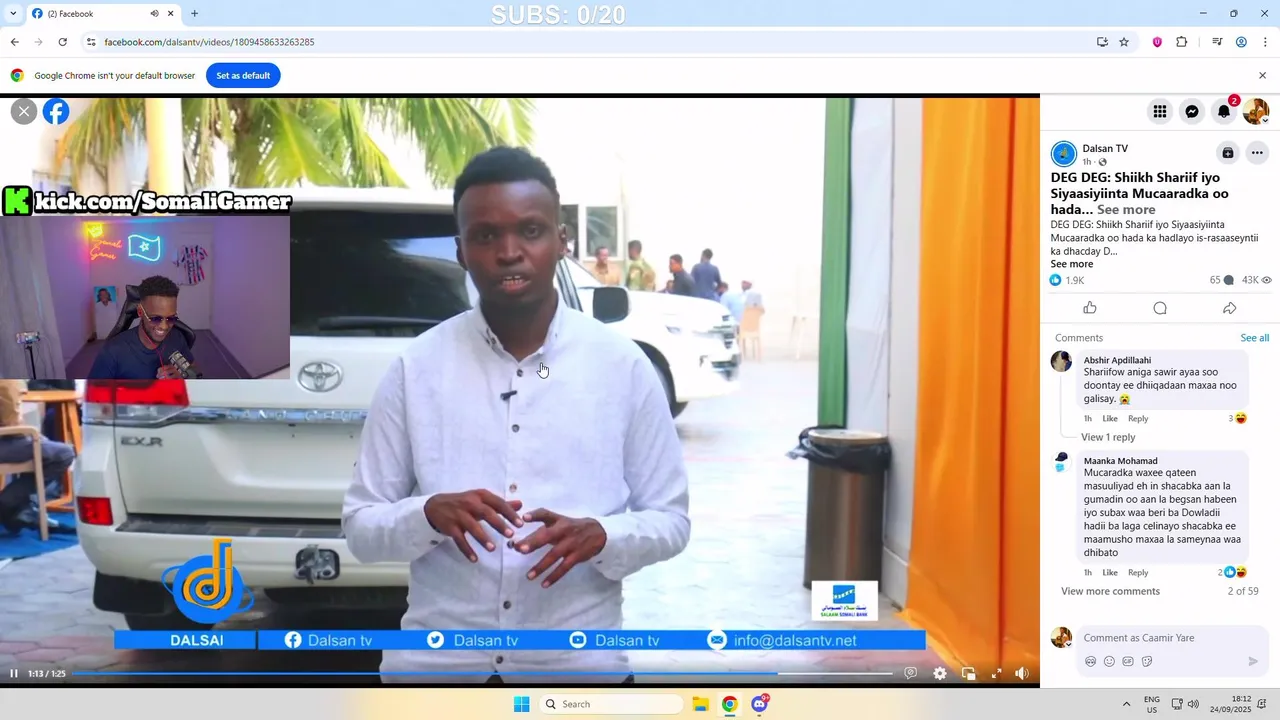Open Abshir Apdillaahi's profile name
The height and width of the screenshot is (720, 1280).
point(1117,360)
